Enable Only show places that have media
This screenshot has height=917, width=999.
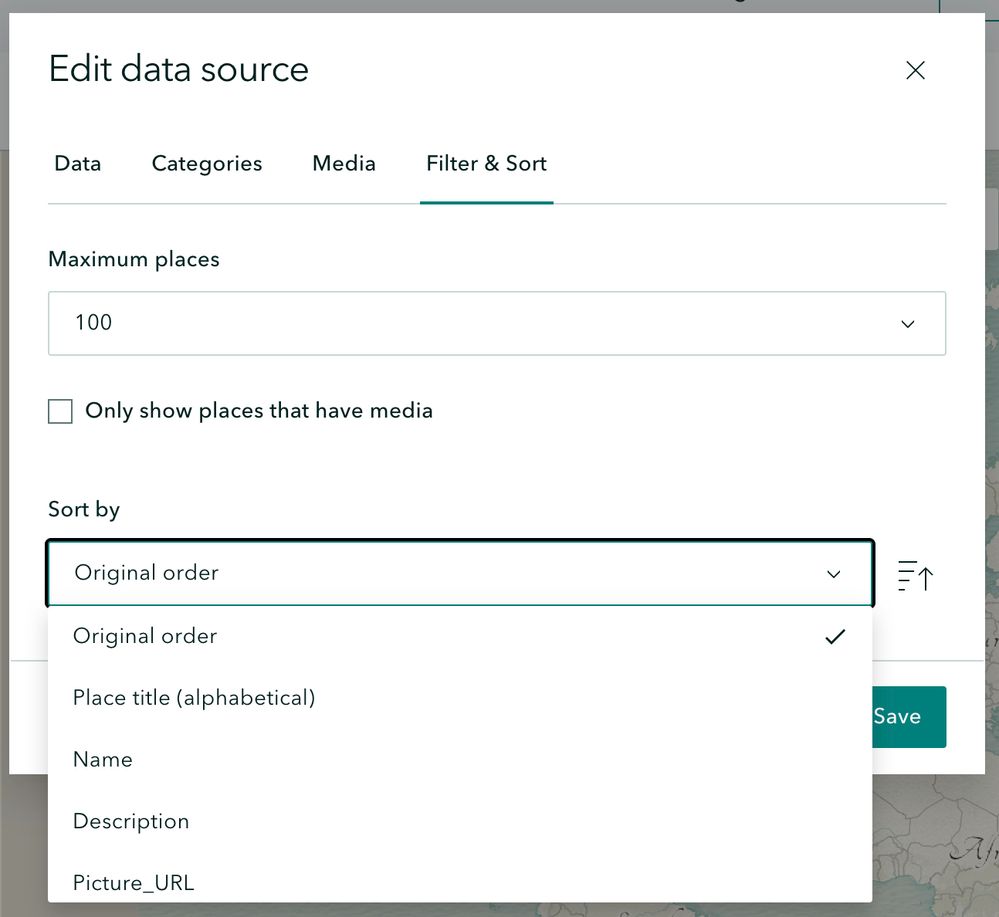click(x=61, y=411)
